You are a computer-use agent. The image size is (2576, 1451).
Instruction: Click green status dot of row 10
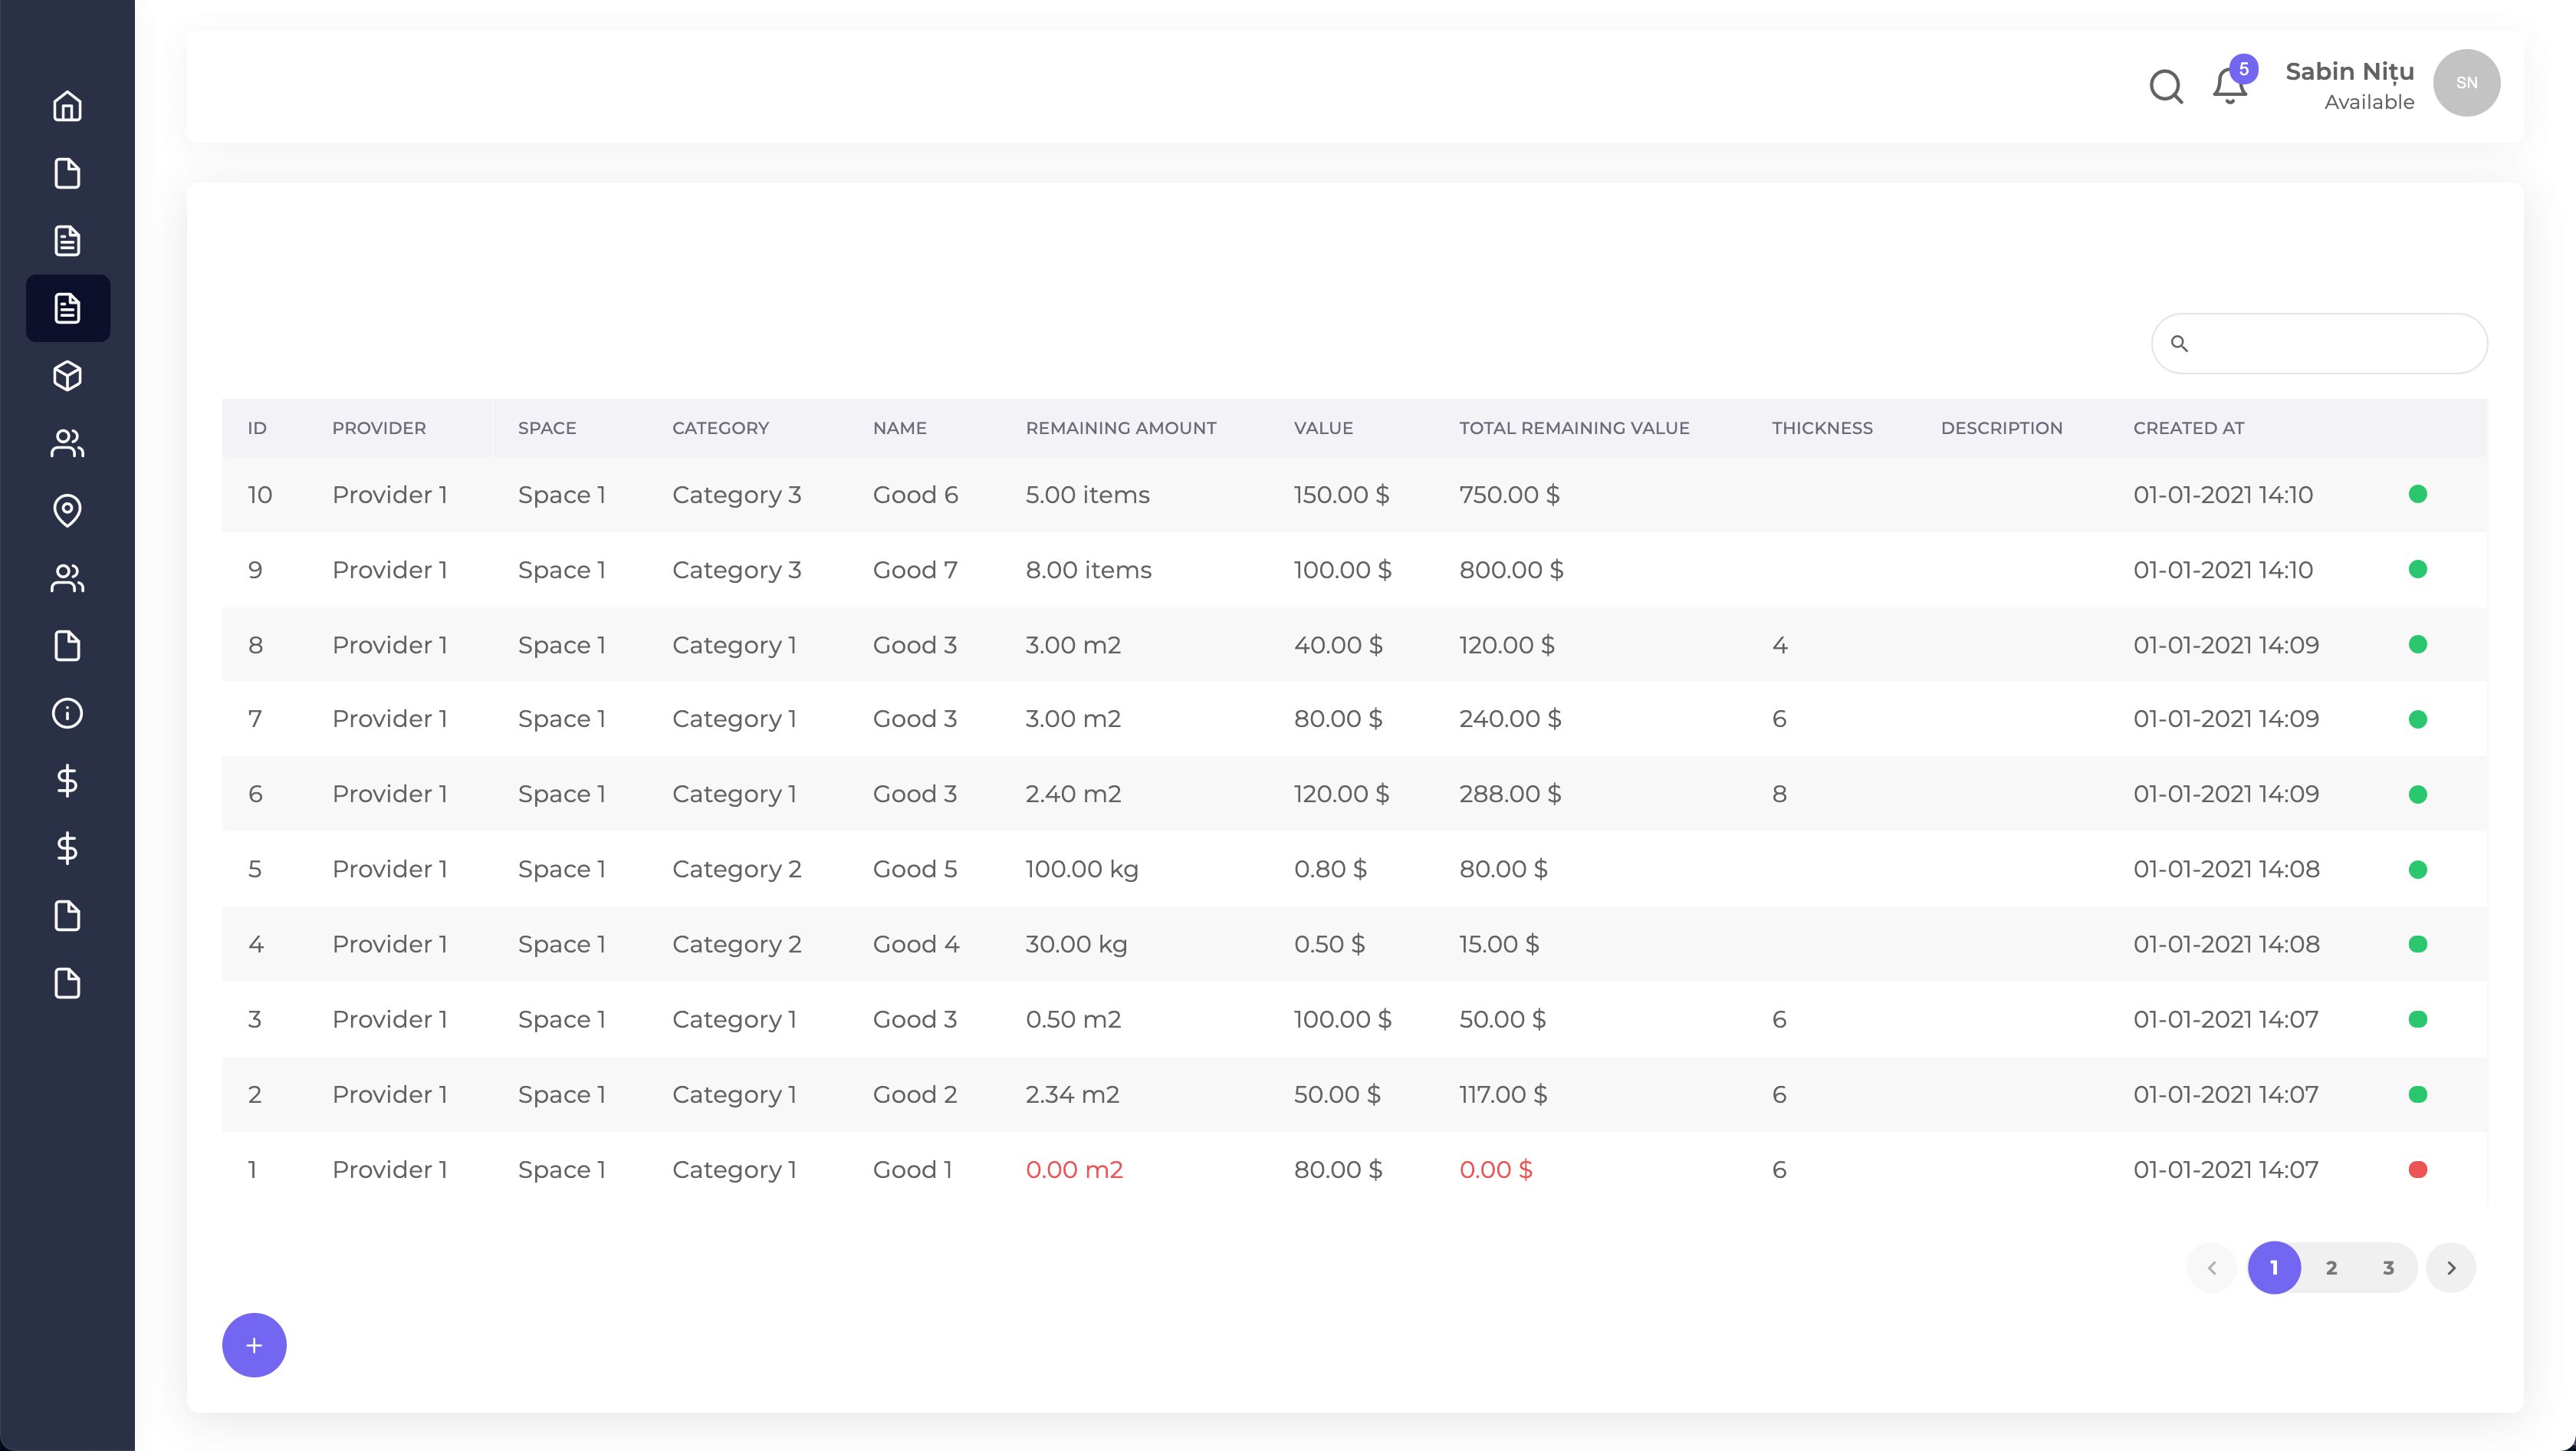2417,494
